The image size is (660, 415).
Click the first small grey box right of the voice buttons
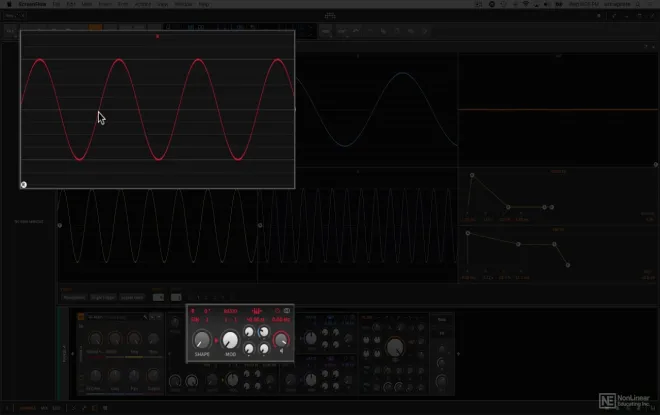point(158,298)
